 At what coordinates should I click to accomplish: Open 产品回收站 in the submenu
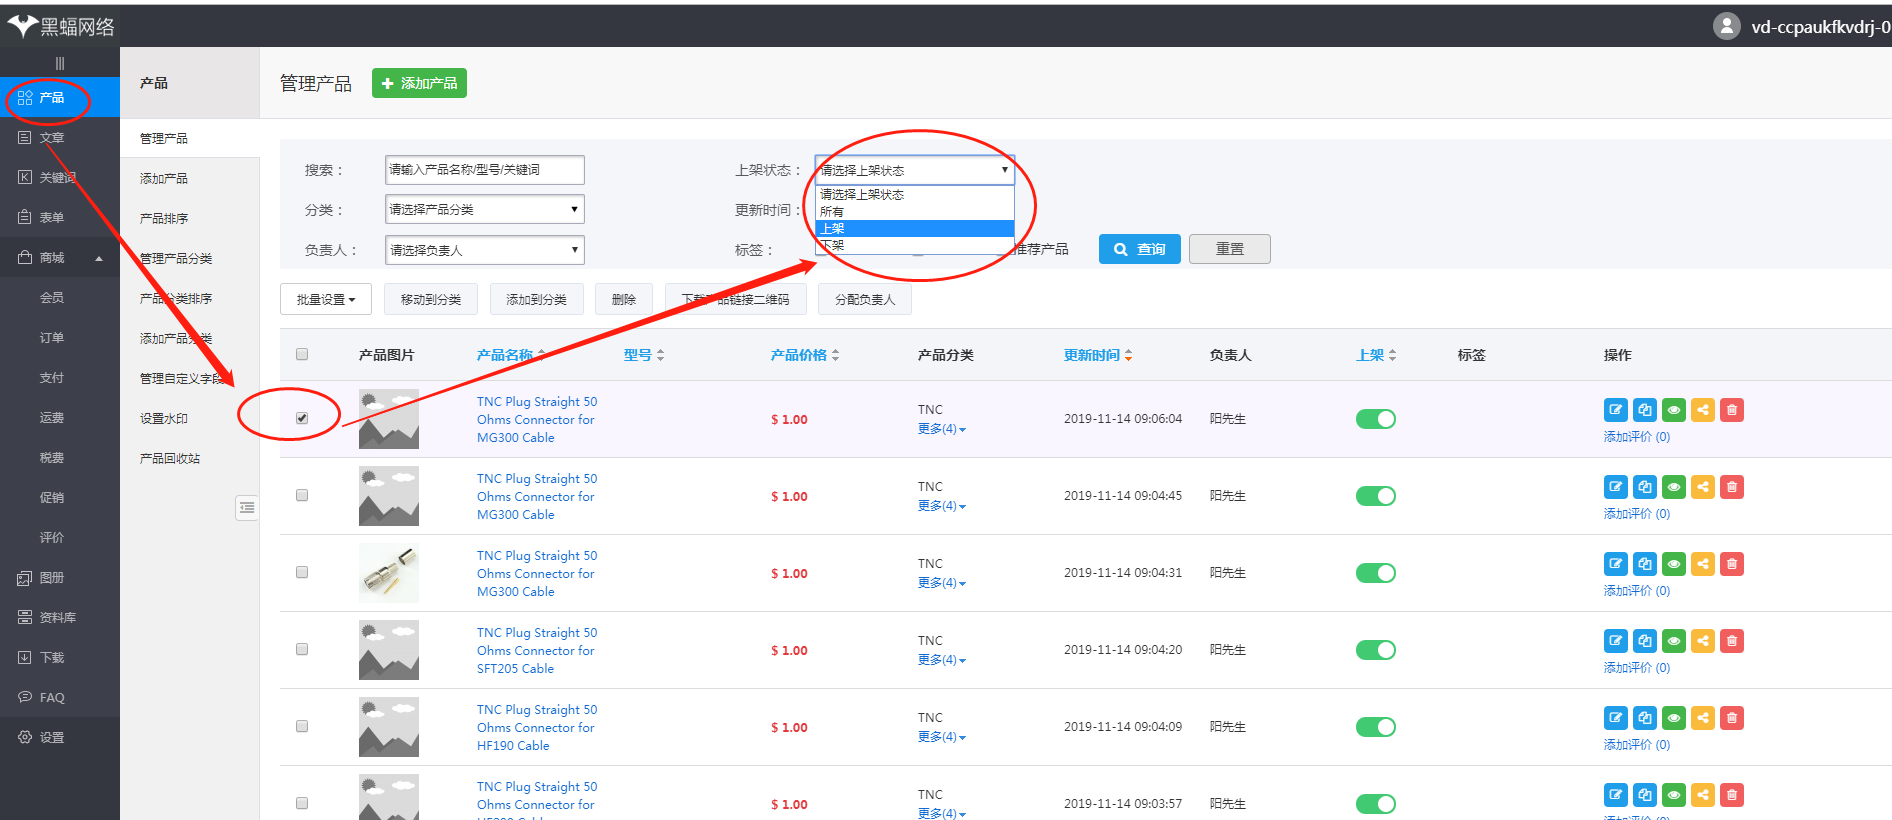tap(170, 458)
